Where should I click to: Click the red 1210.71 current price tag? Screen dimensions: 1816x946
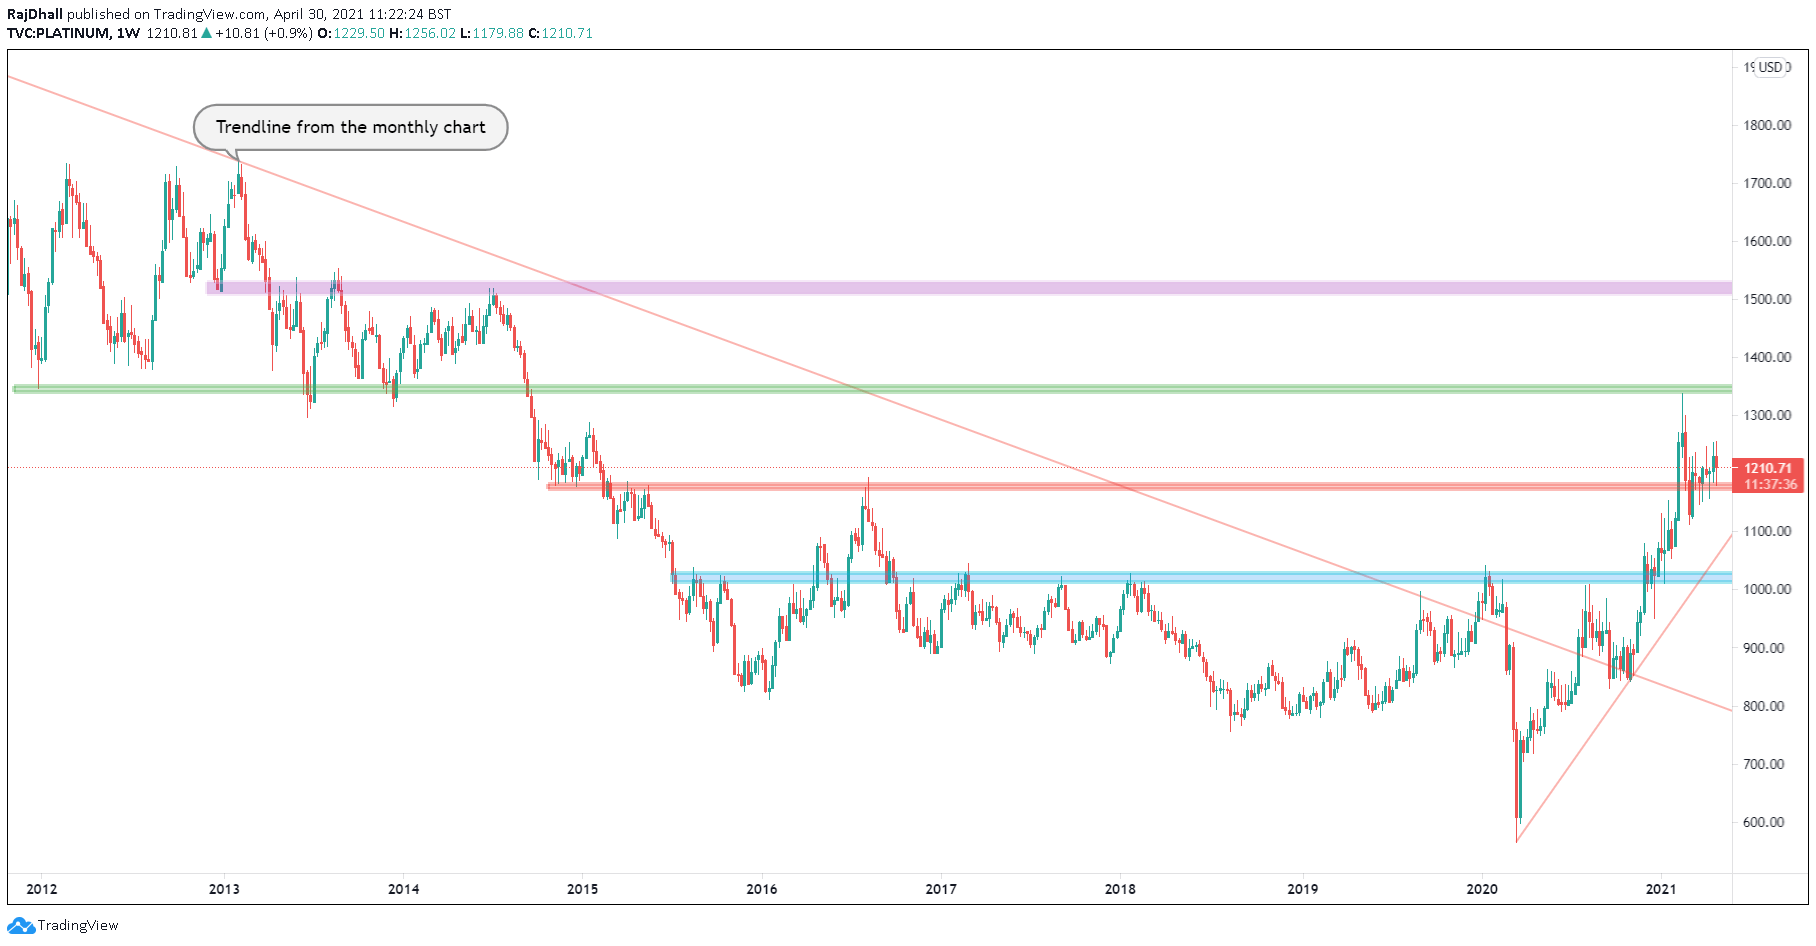click(x=1766, y=466)
